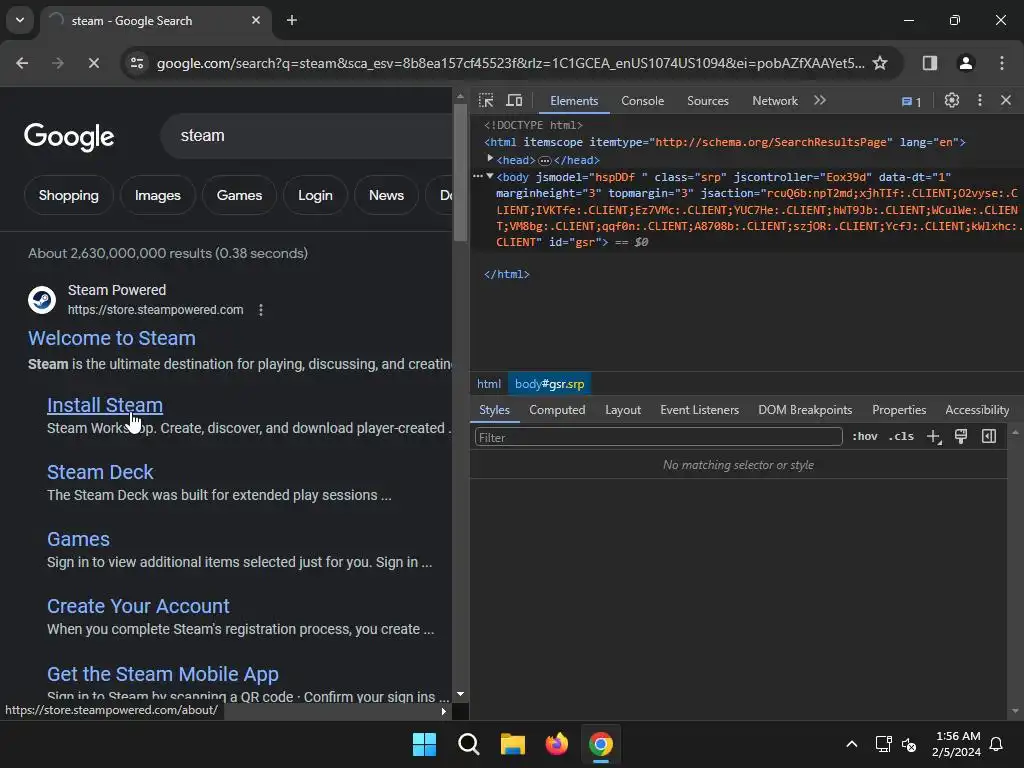
Task: Open the Chrome profile avatar
Action: 965,63
